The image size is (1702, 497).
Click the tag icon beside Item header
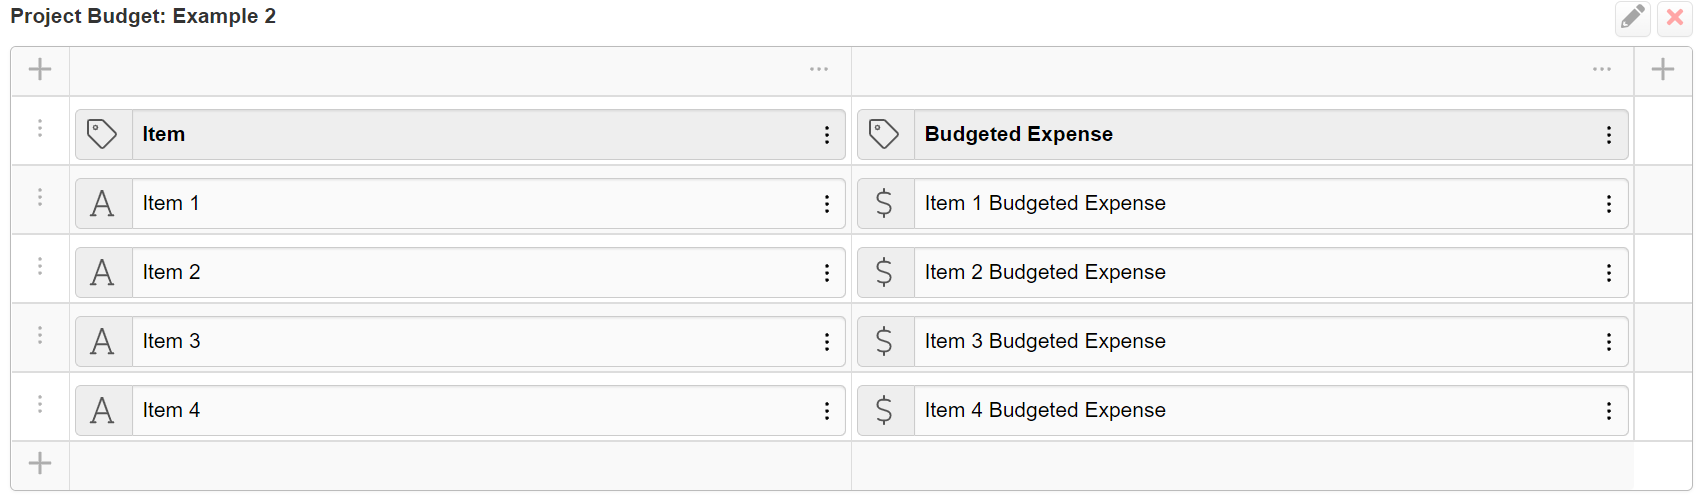click(103, 134)
